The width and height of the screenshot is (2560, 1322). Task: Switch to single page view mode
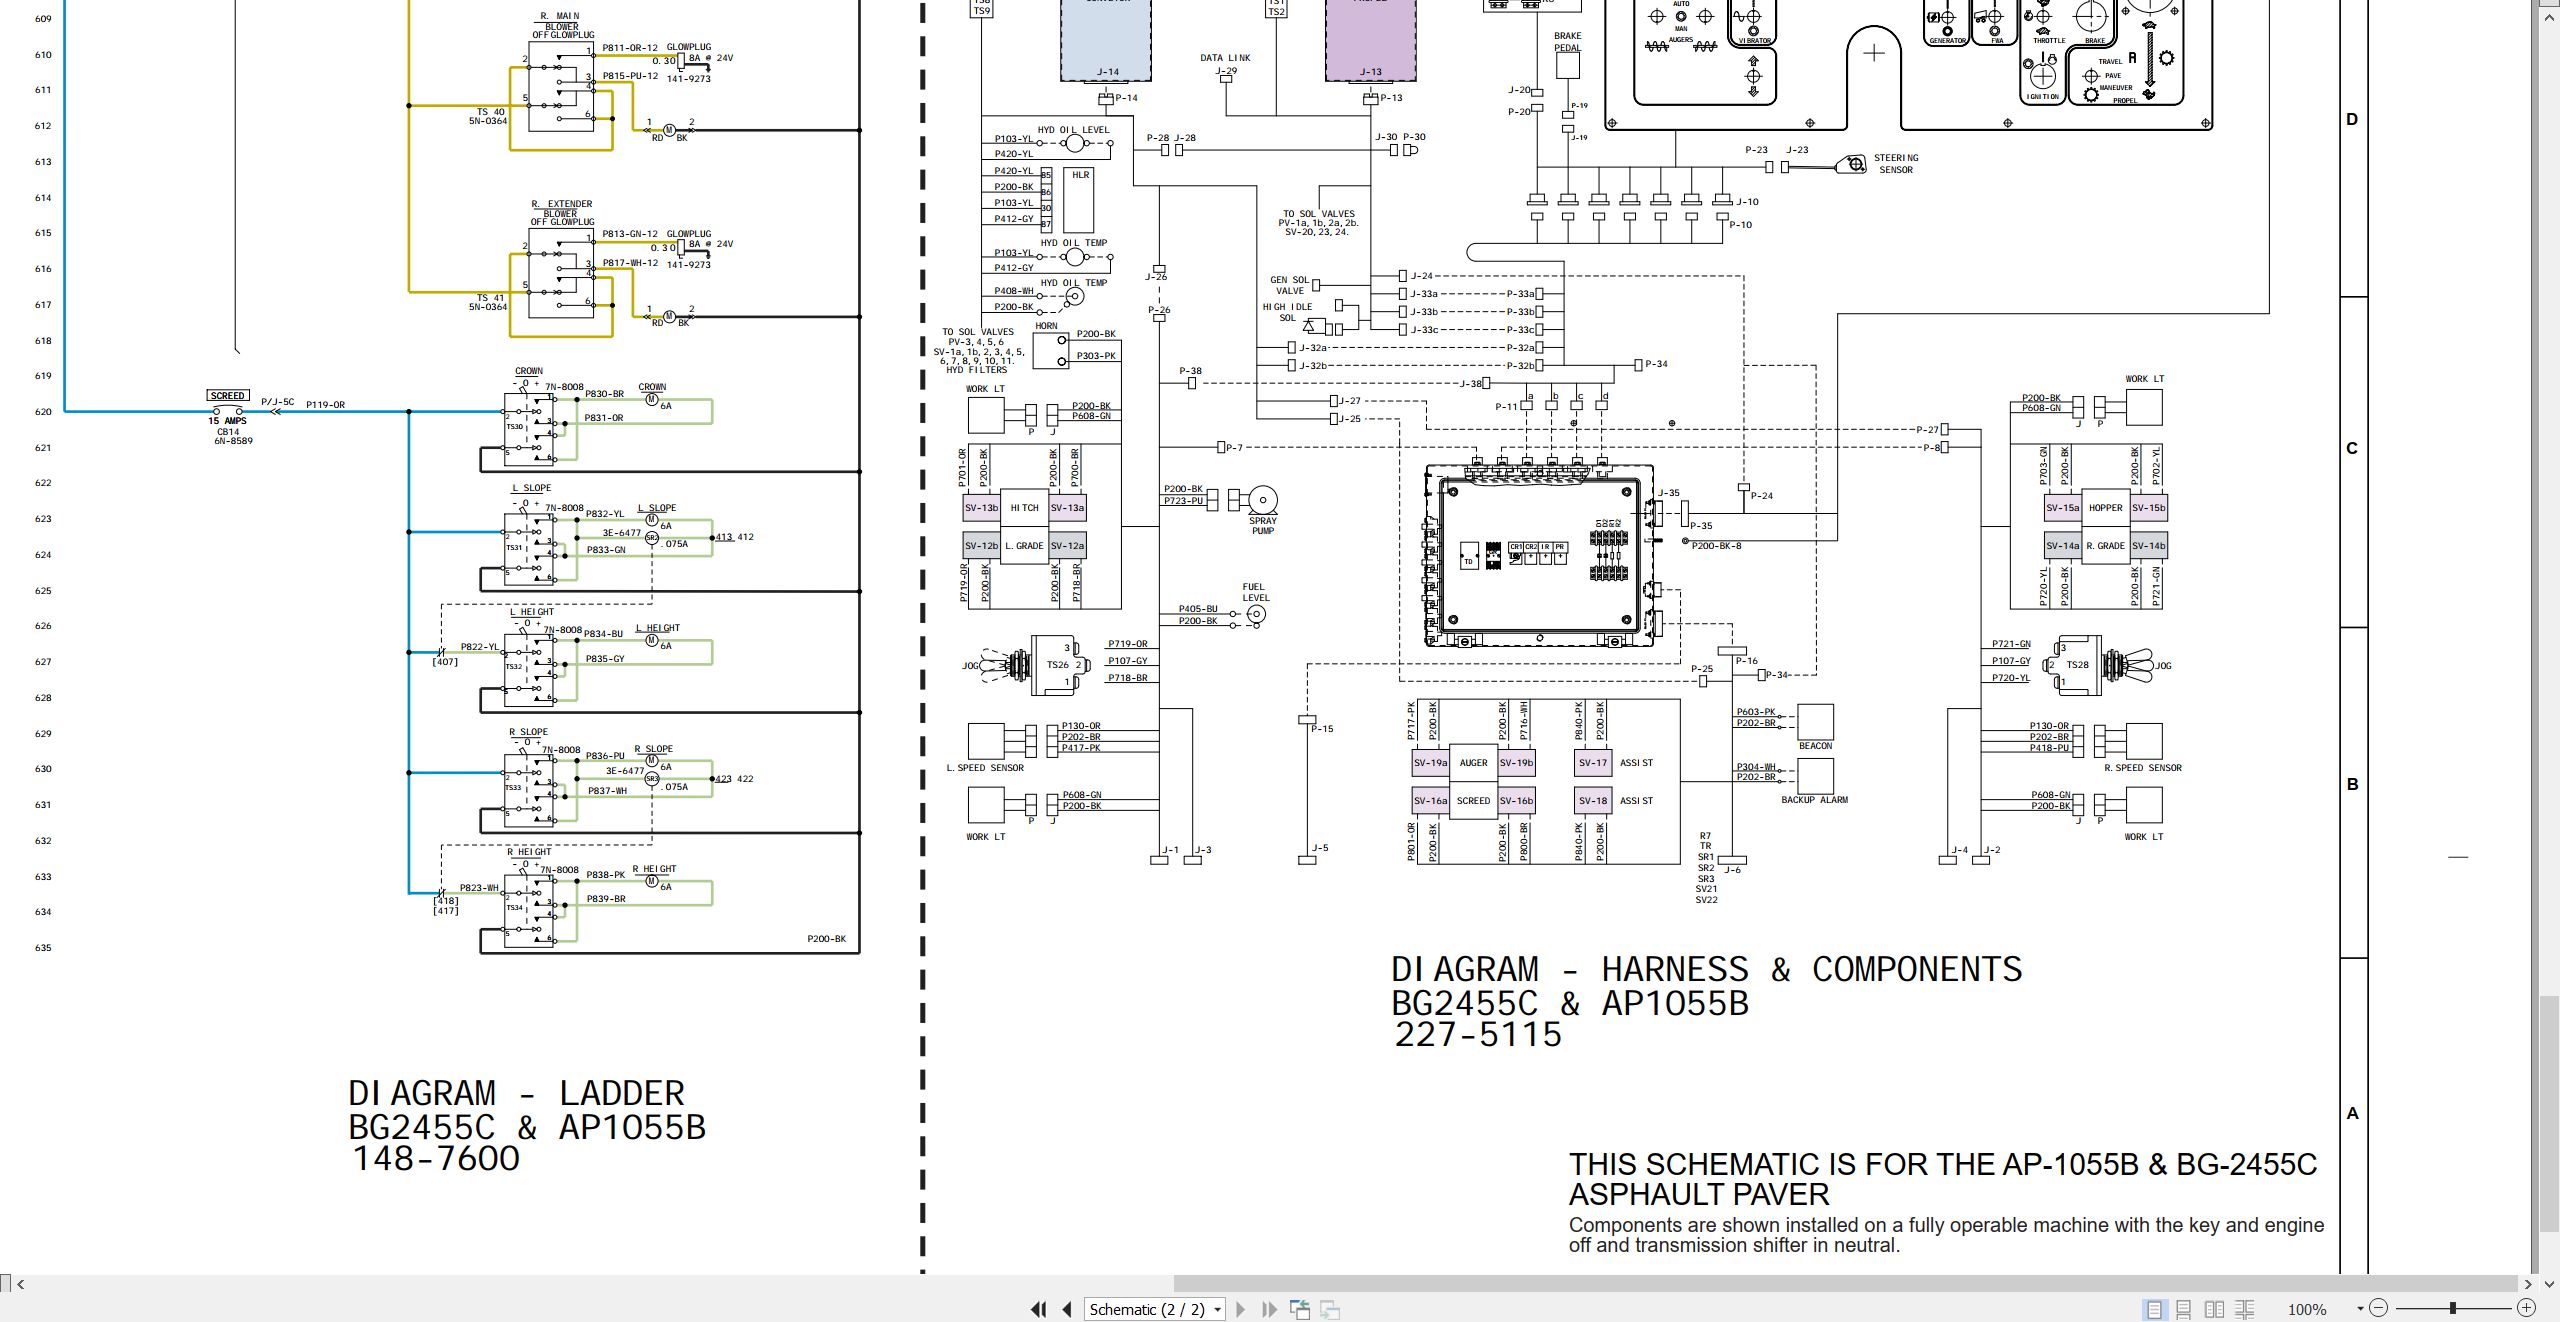[2154, 1309]
